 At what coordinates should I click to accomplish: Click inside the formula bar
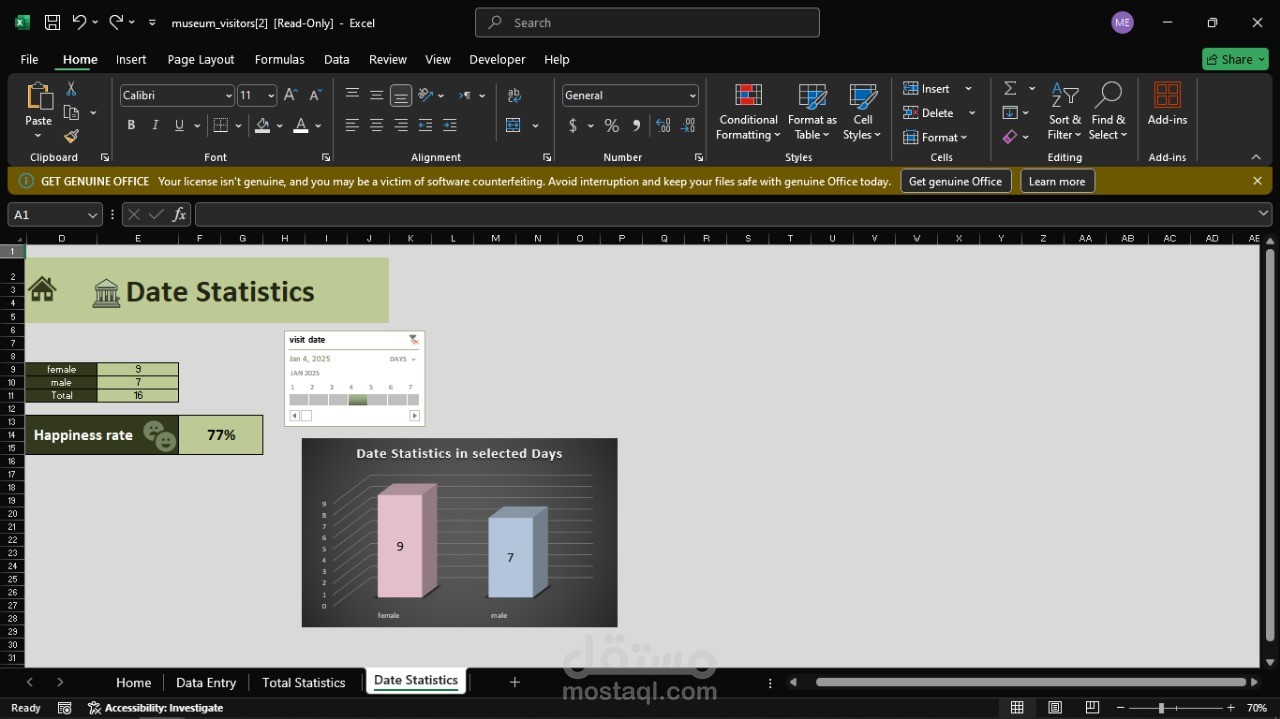[600, 213]
